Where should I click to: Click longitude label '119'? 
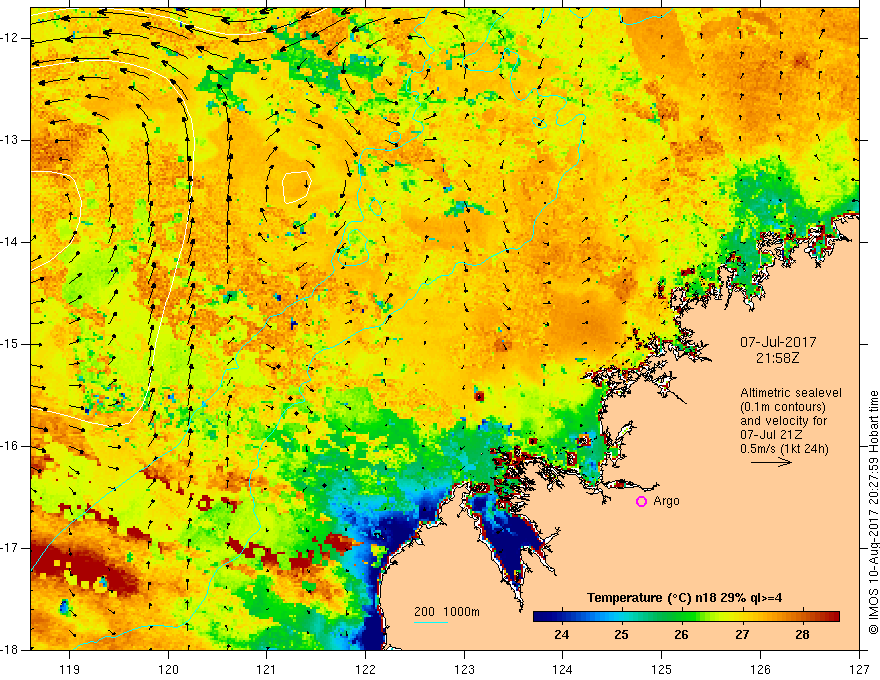[x=70, y=669]
